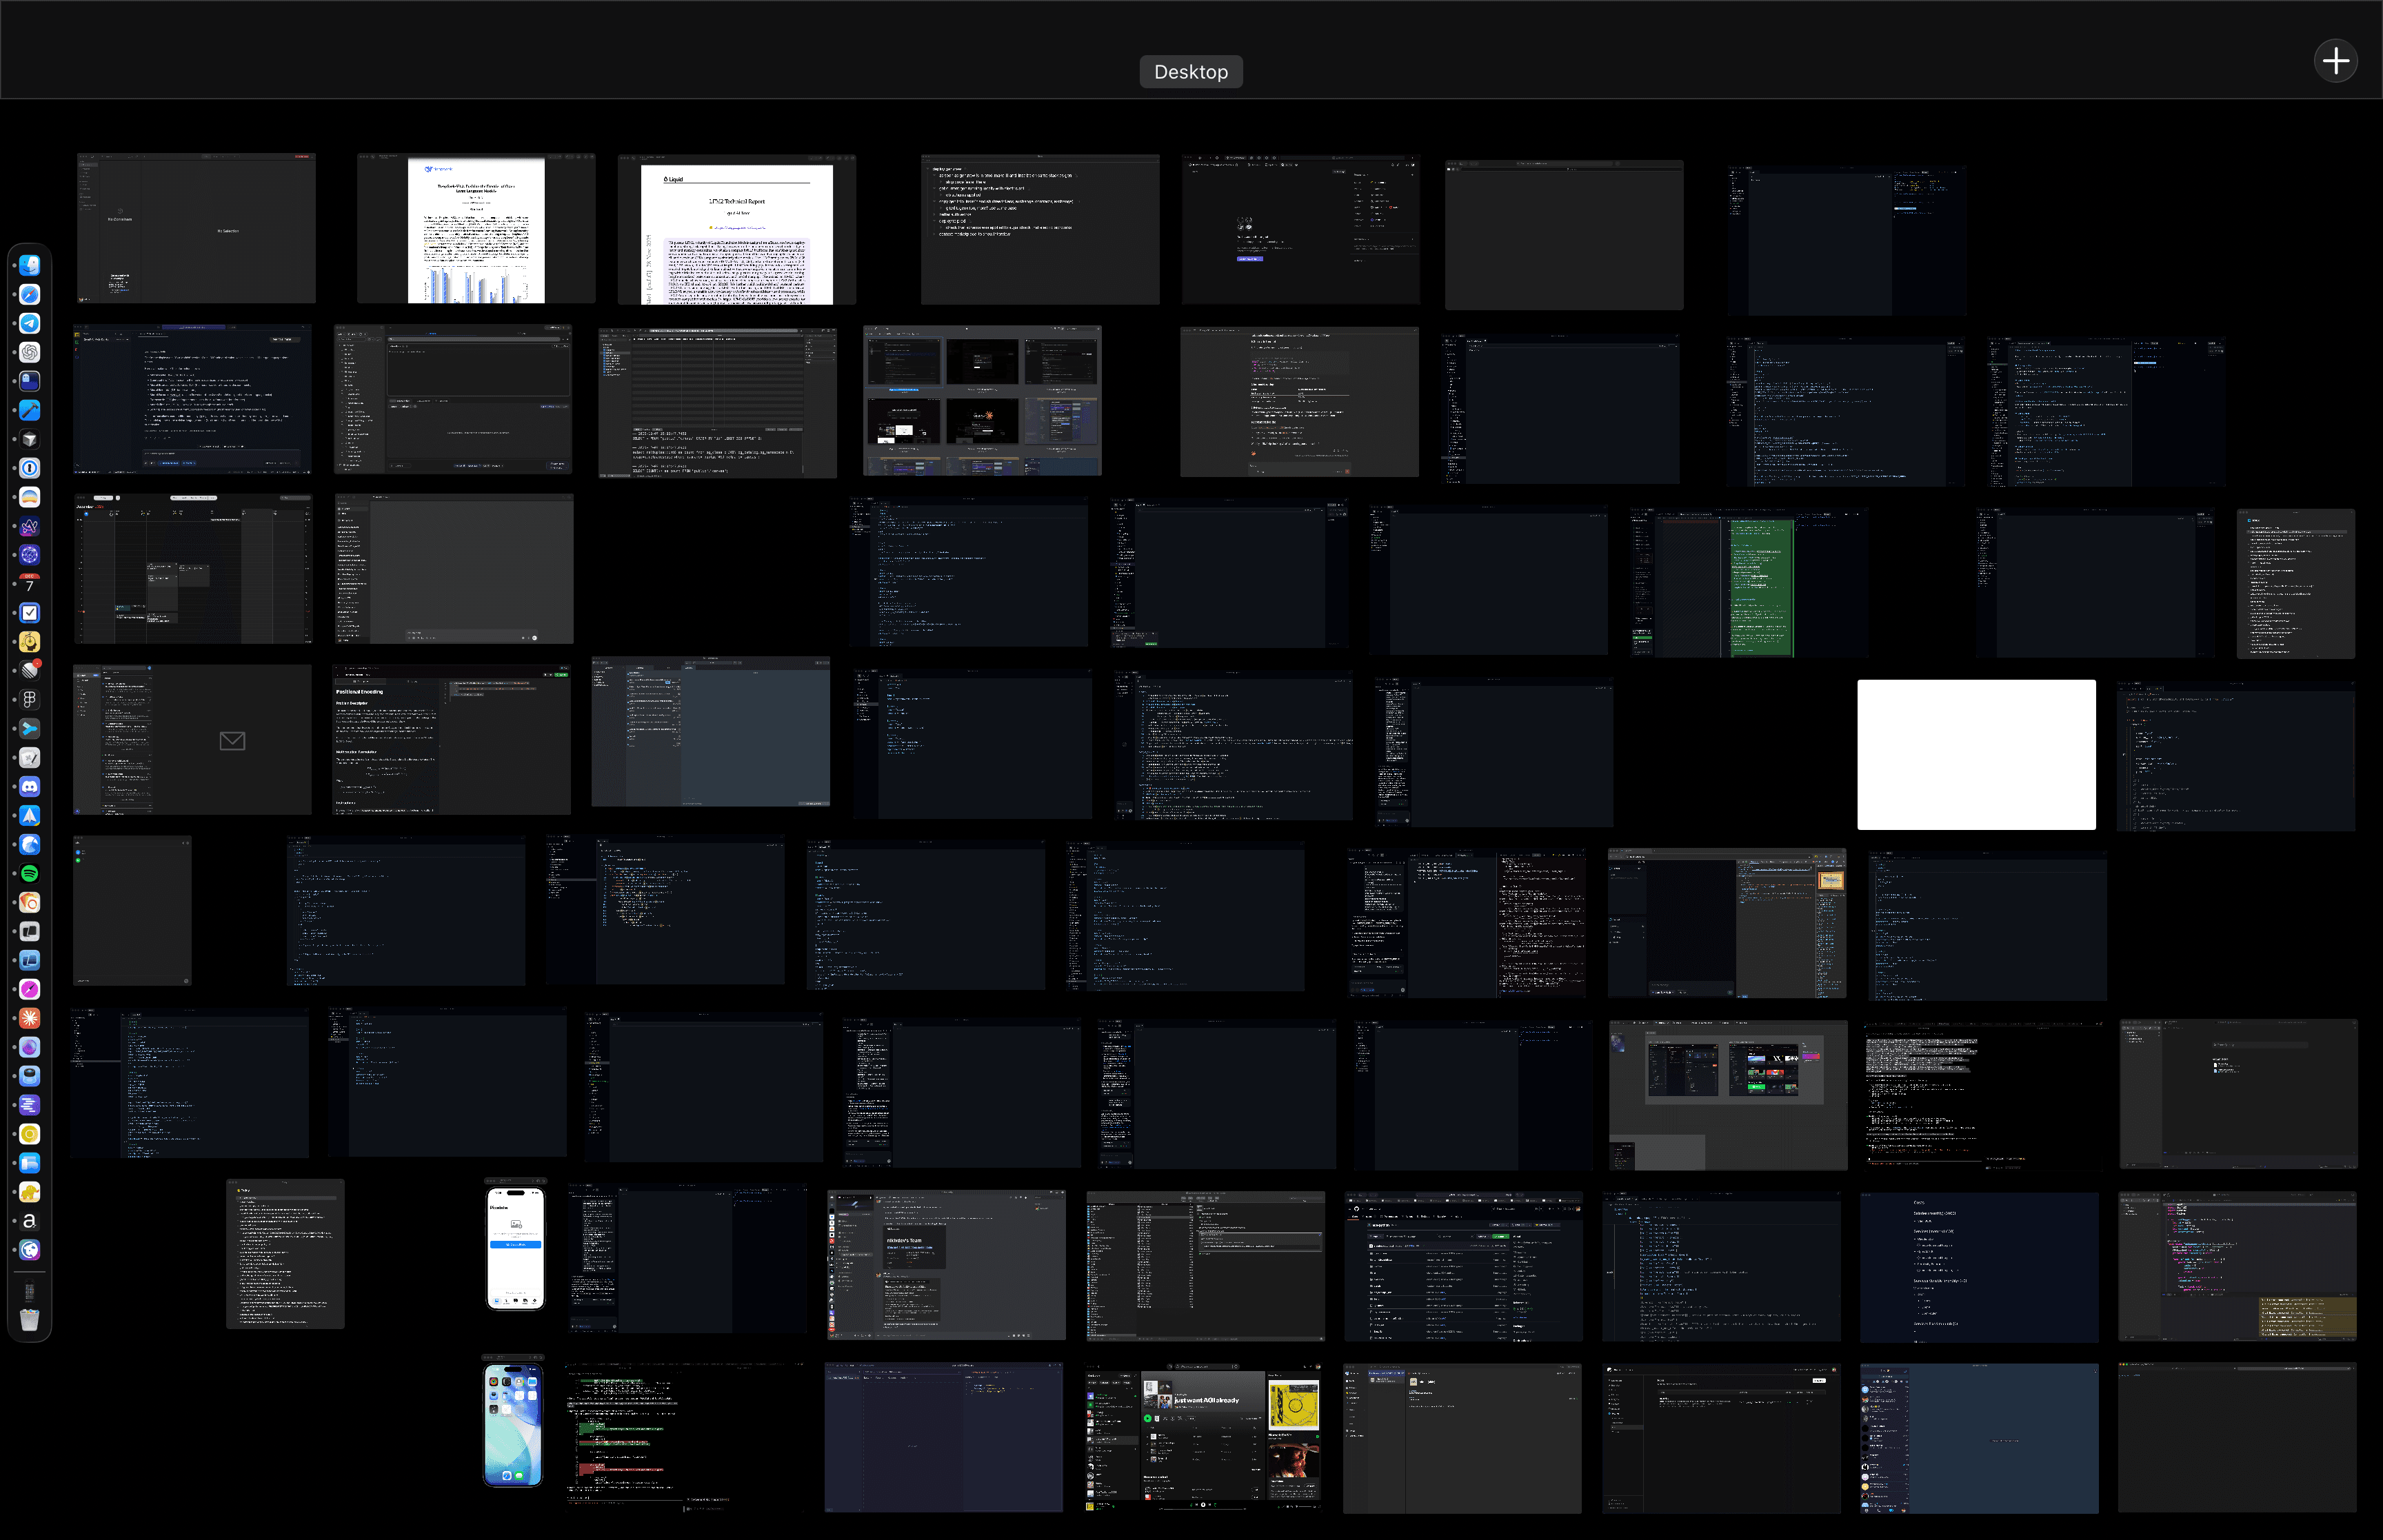The image size is (2383, 1540).
Task: Select the Positional Encoding document window
Action: [451, 741]
